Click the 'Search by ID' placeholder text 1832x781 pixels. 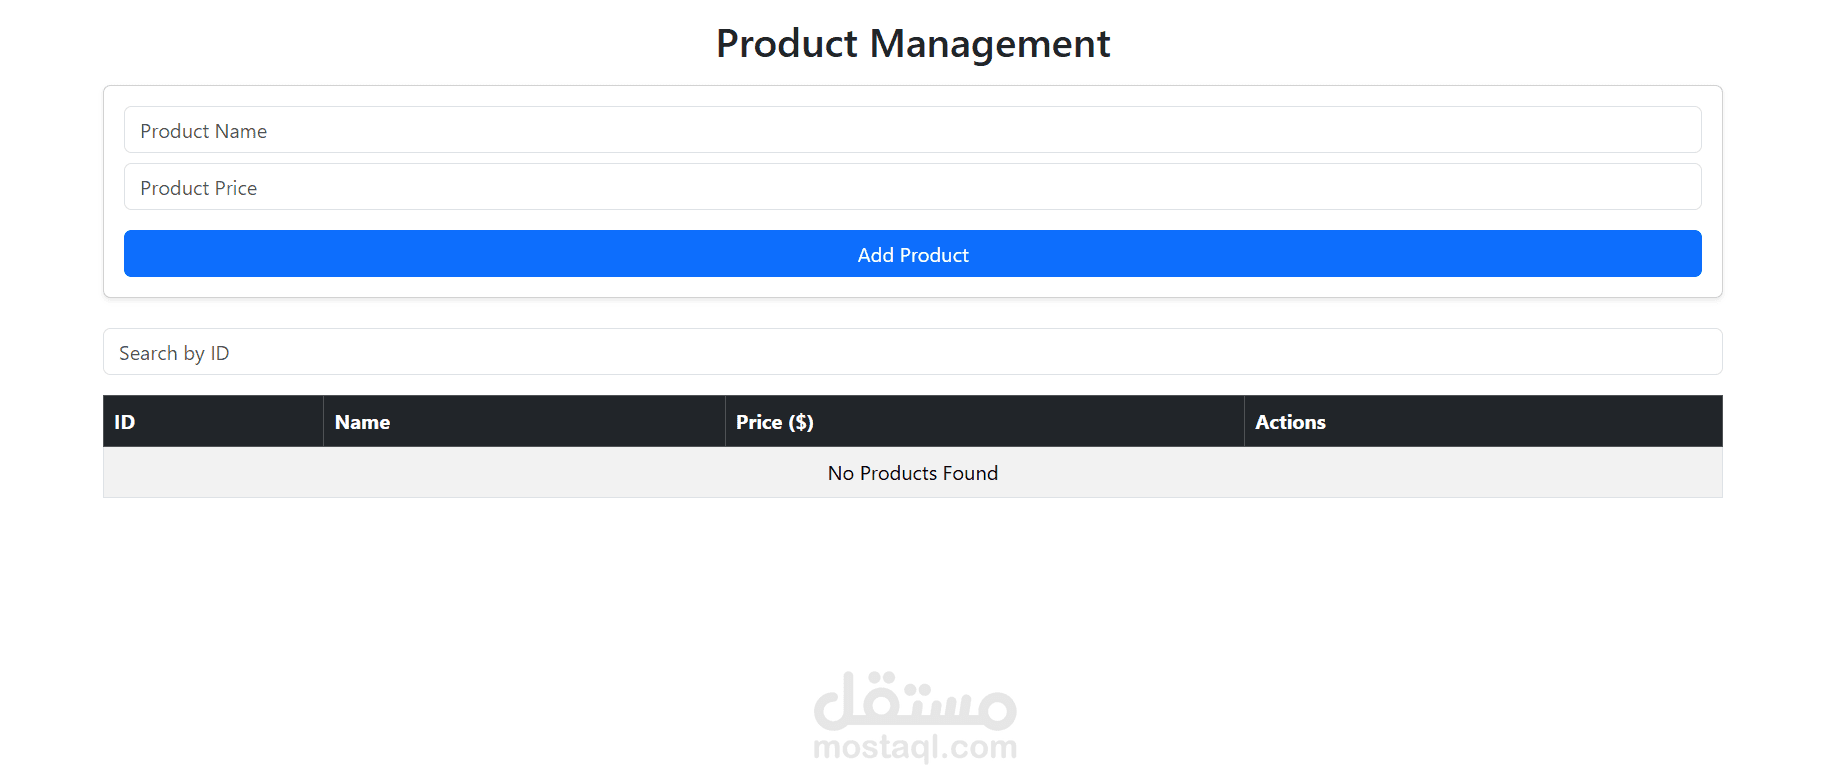pos(174,353)
